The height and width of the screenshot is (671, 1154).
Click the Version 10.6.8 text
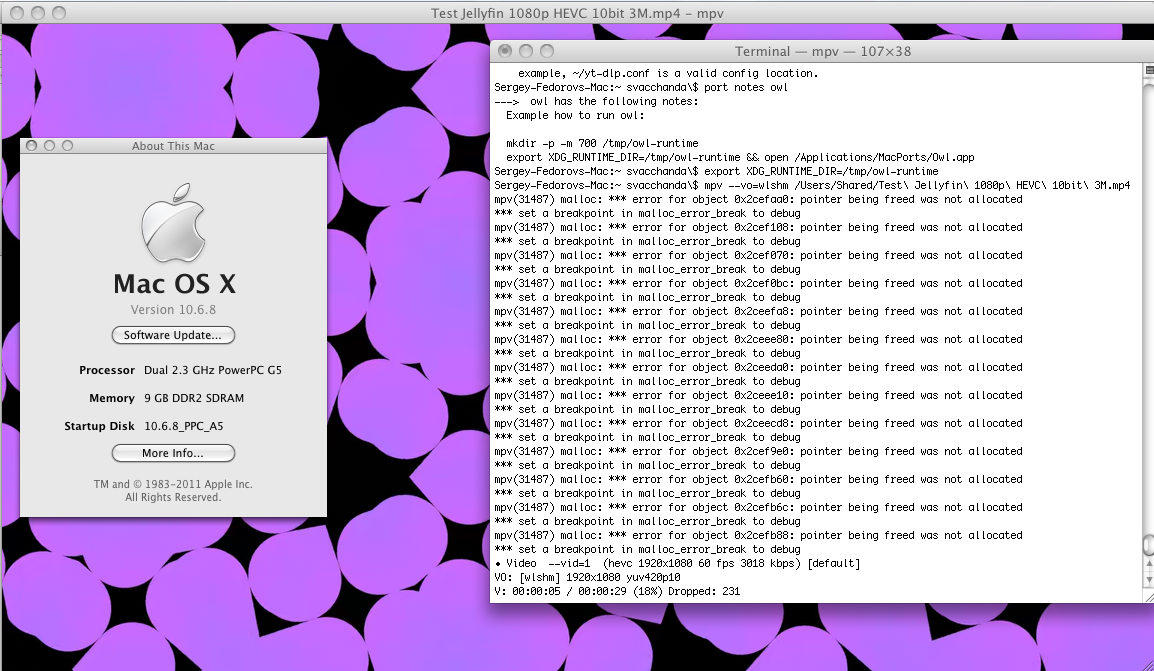tap(173, 310)
